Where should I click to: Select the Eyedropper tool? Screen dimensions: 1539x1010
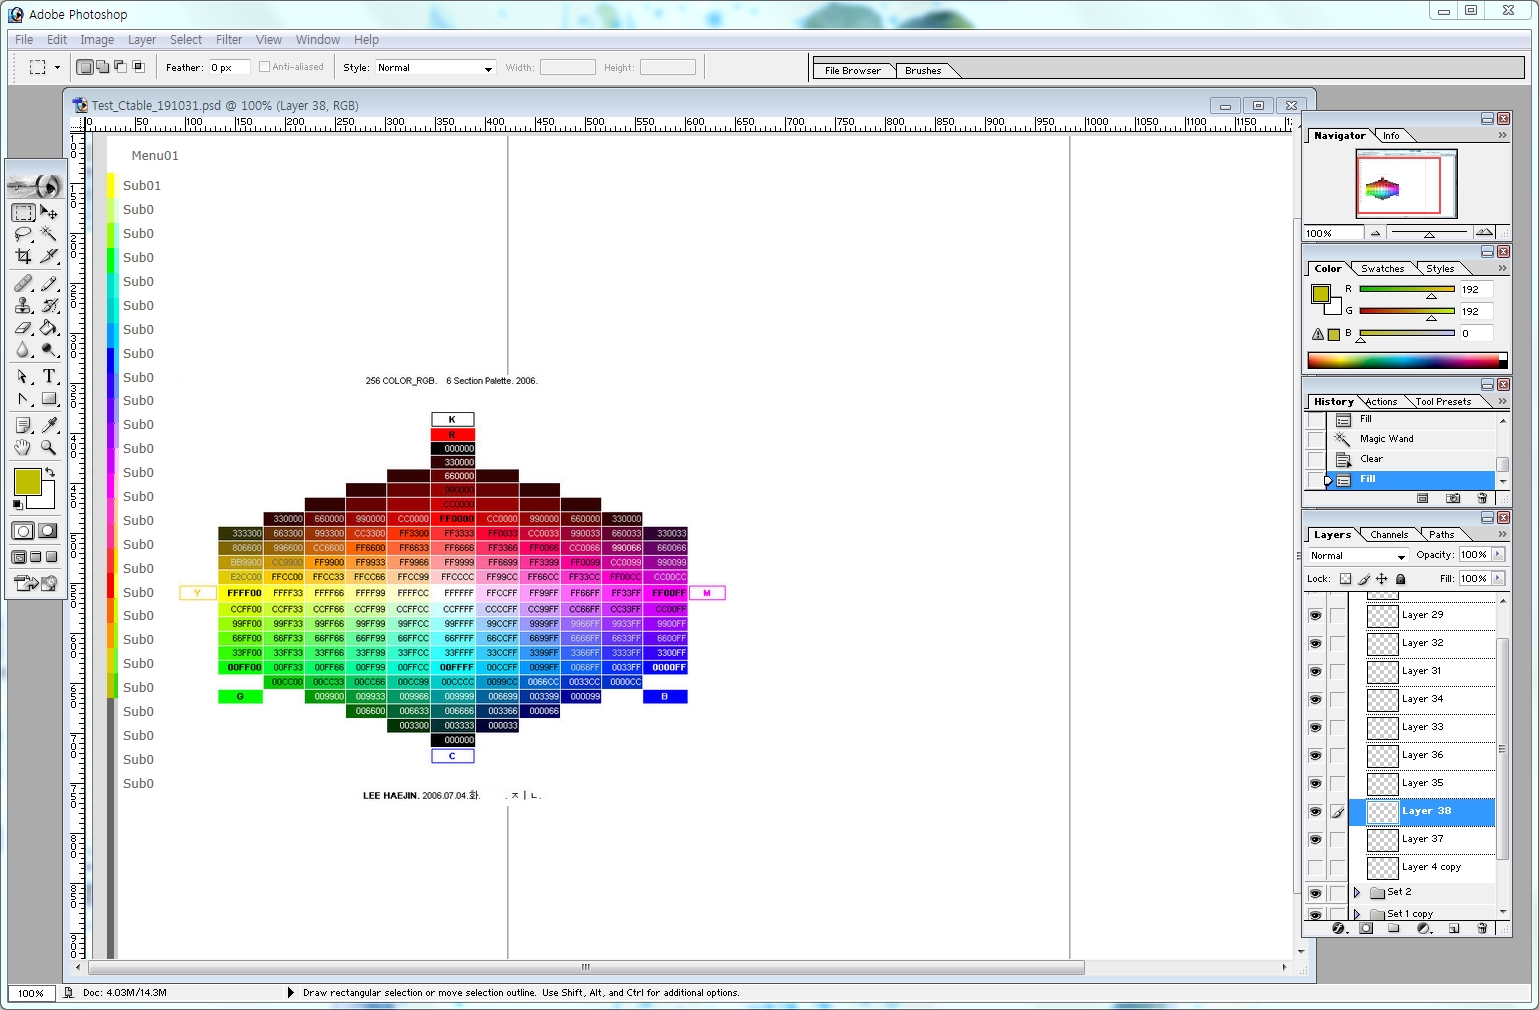pos(49,426)
